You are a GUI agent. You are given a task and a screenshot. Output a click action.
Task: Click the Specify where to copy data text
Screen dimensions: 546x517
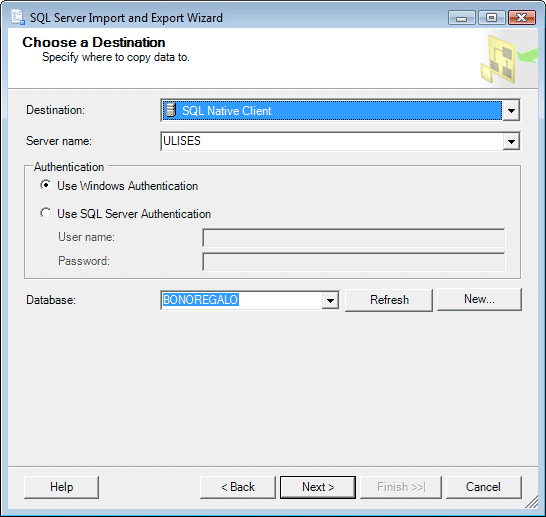pos(116,57)
